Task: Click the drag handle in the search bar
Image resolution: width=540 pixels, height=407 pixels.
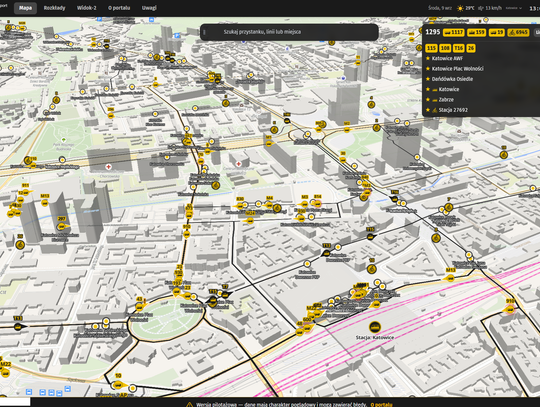Action: pos(205,32)
